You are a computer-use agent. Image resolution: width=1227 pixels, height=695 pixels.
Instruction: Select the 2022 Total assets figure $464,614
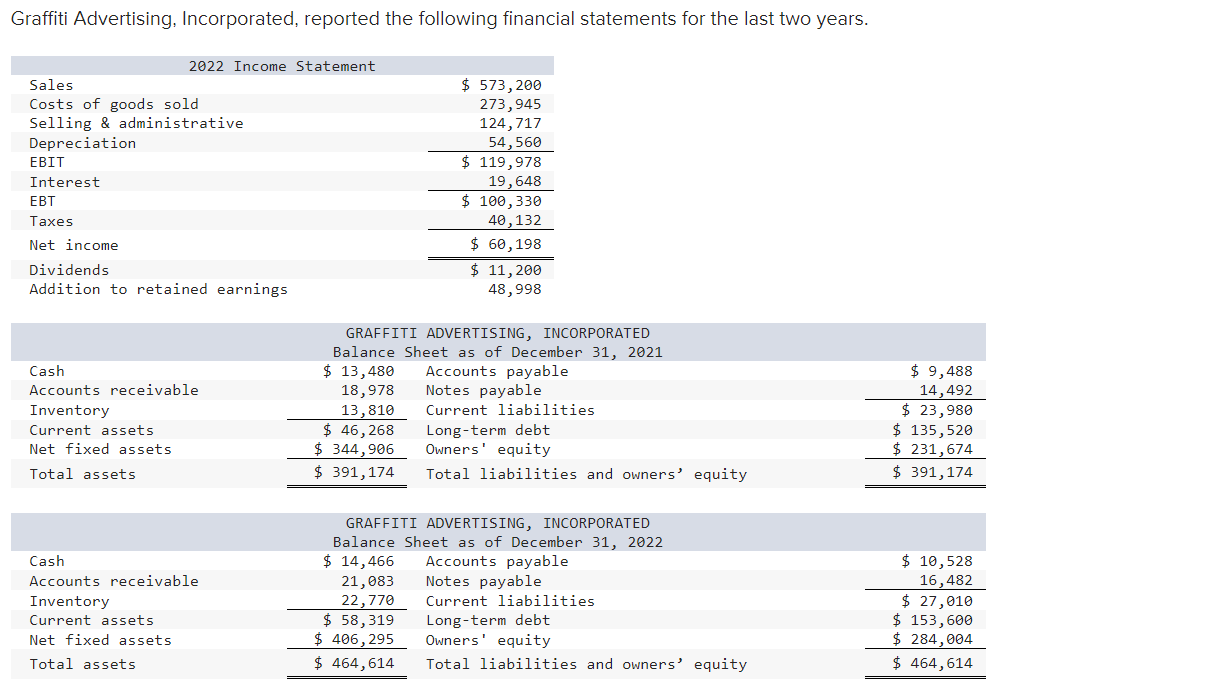[348, 664]
